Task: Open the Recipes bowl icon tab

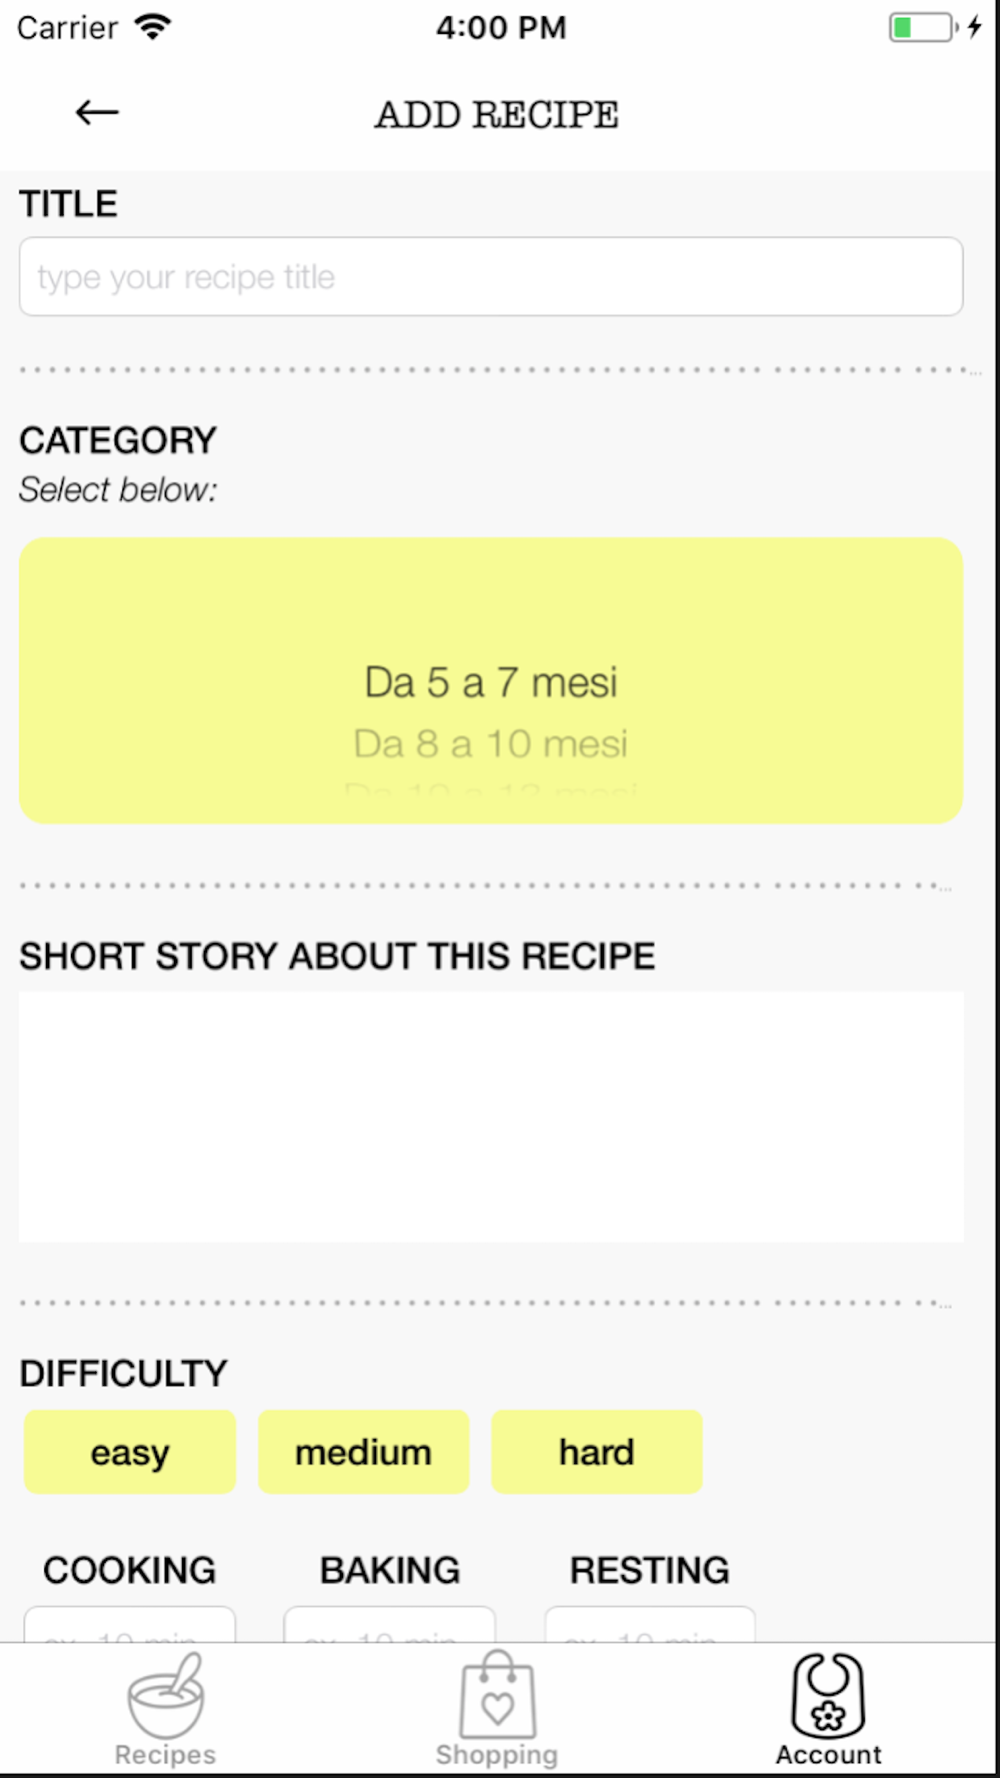Action: click(166, 1696)
